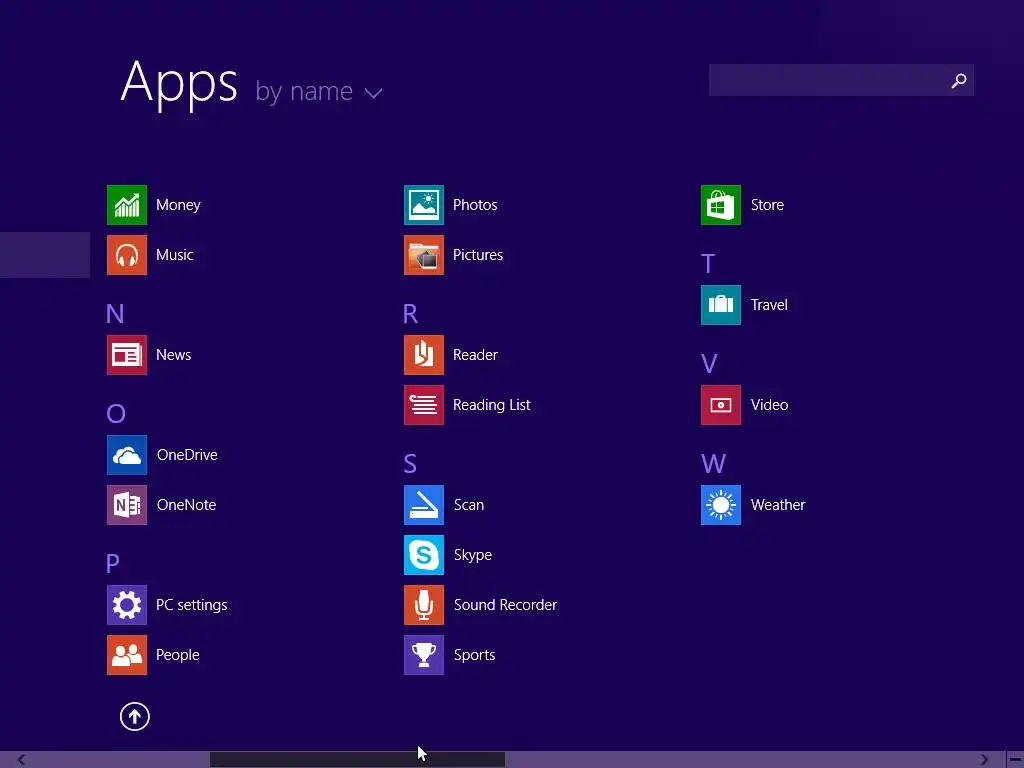Open the Sound Recorder microphone icon
1024x768 pixels.
pyautogui.click(x=424, y=605)
